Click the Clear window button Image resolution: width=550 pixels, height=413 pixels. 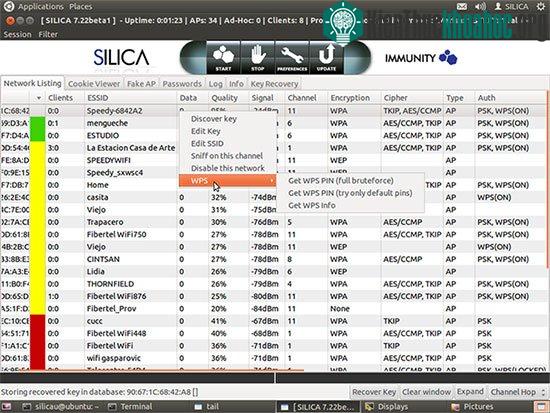pyautogui.click(x=427, y=392)
